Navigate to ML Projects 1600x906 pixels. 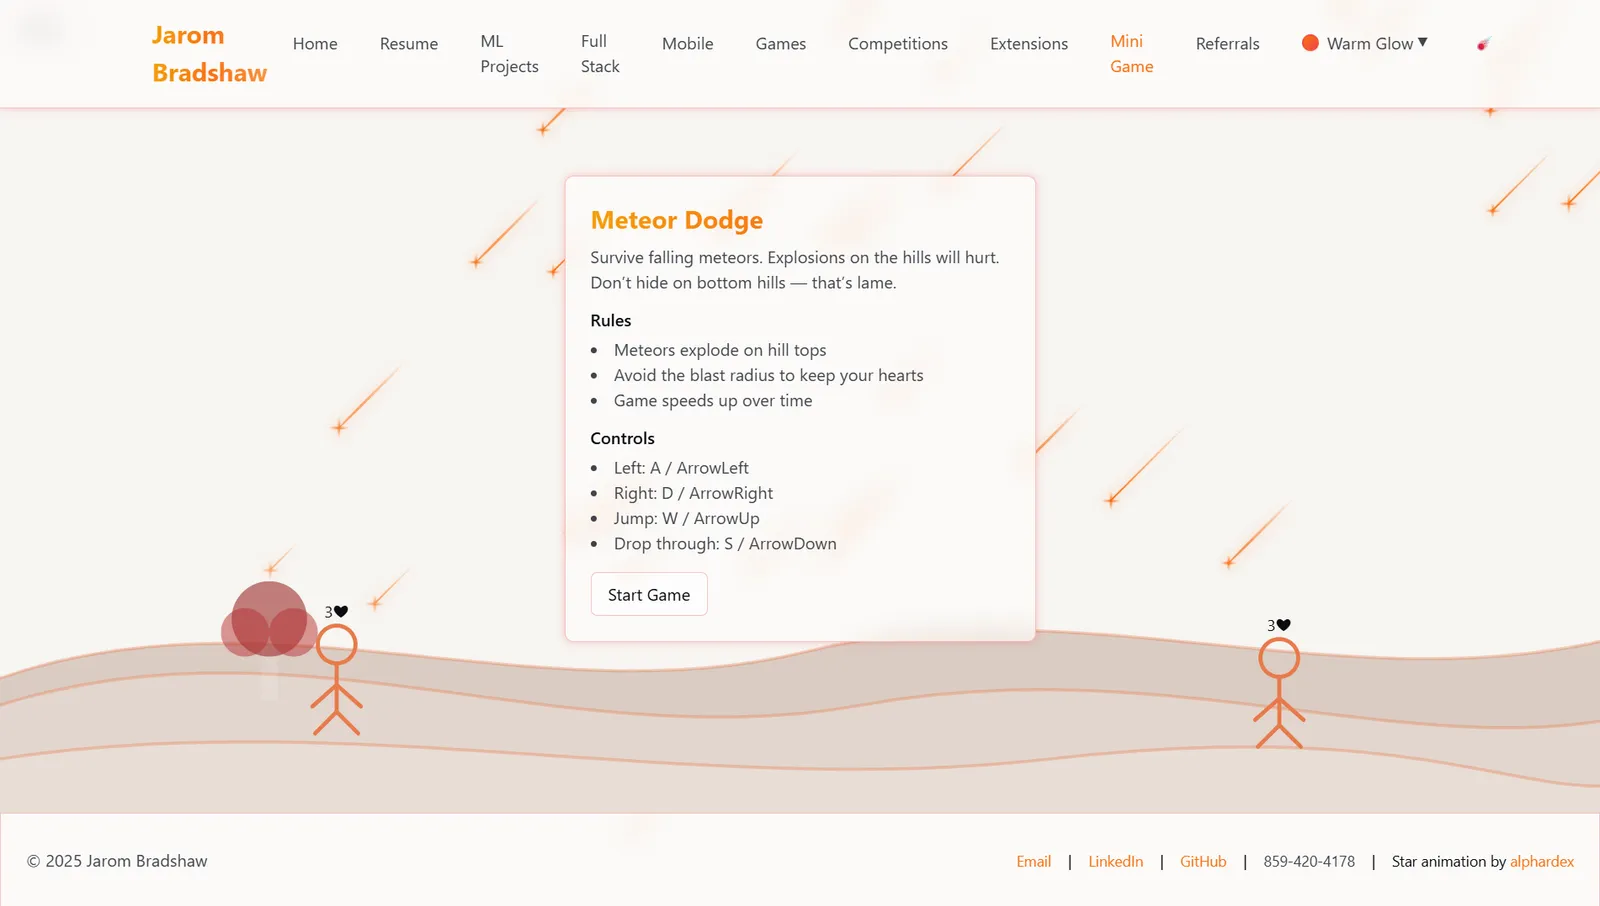click(x=509, y=54)
